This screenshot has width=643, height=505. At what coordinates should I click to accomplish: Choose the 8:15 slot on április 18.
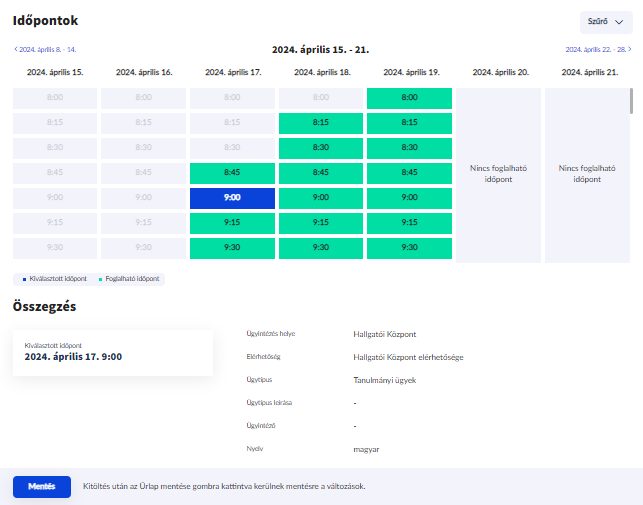tap(320, 123)
